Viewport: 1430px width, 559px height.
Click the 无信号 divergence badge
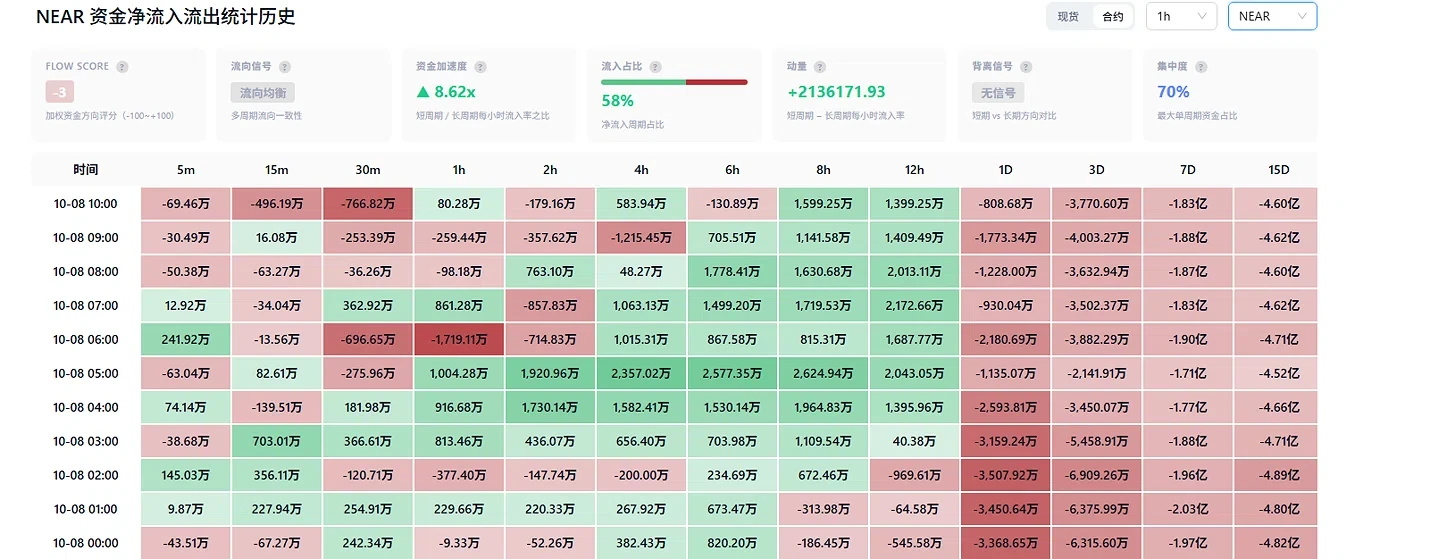tap(997, 93)
